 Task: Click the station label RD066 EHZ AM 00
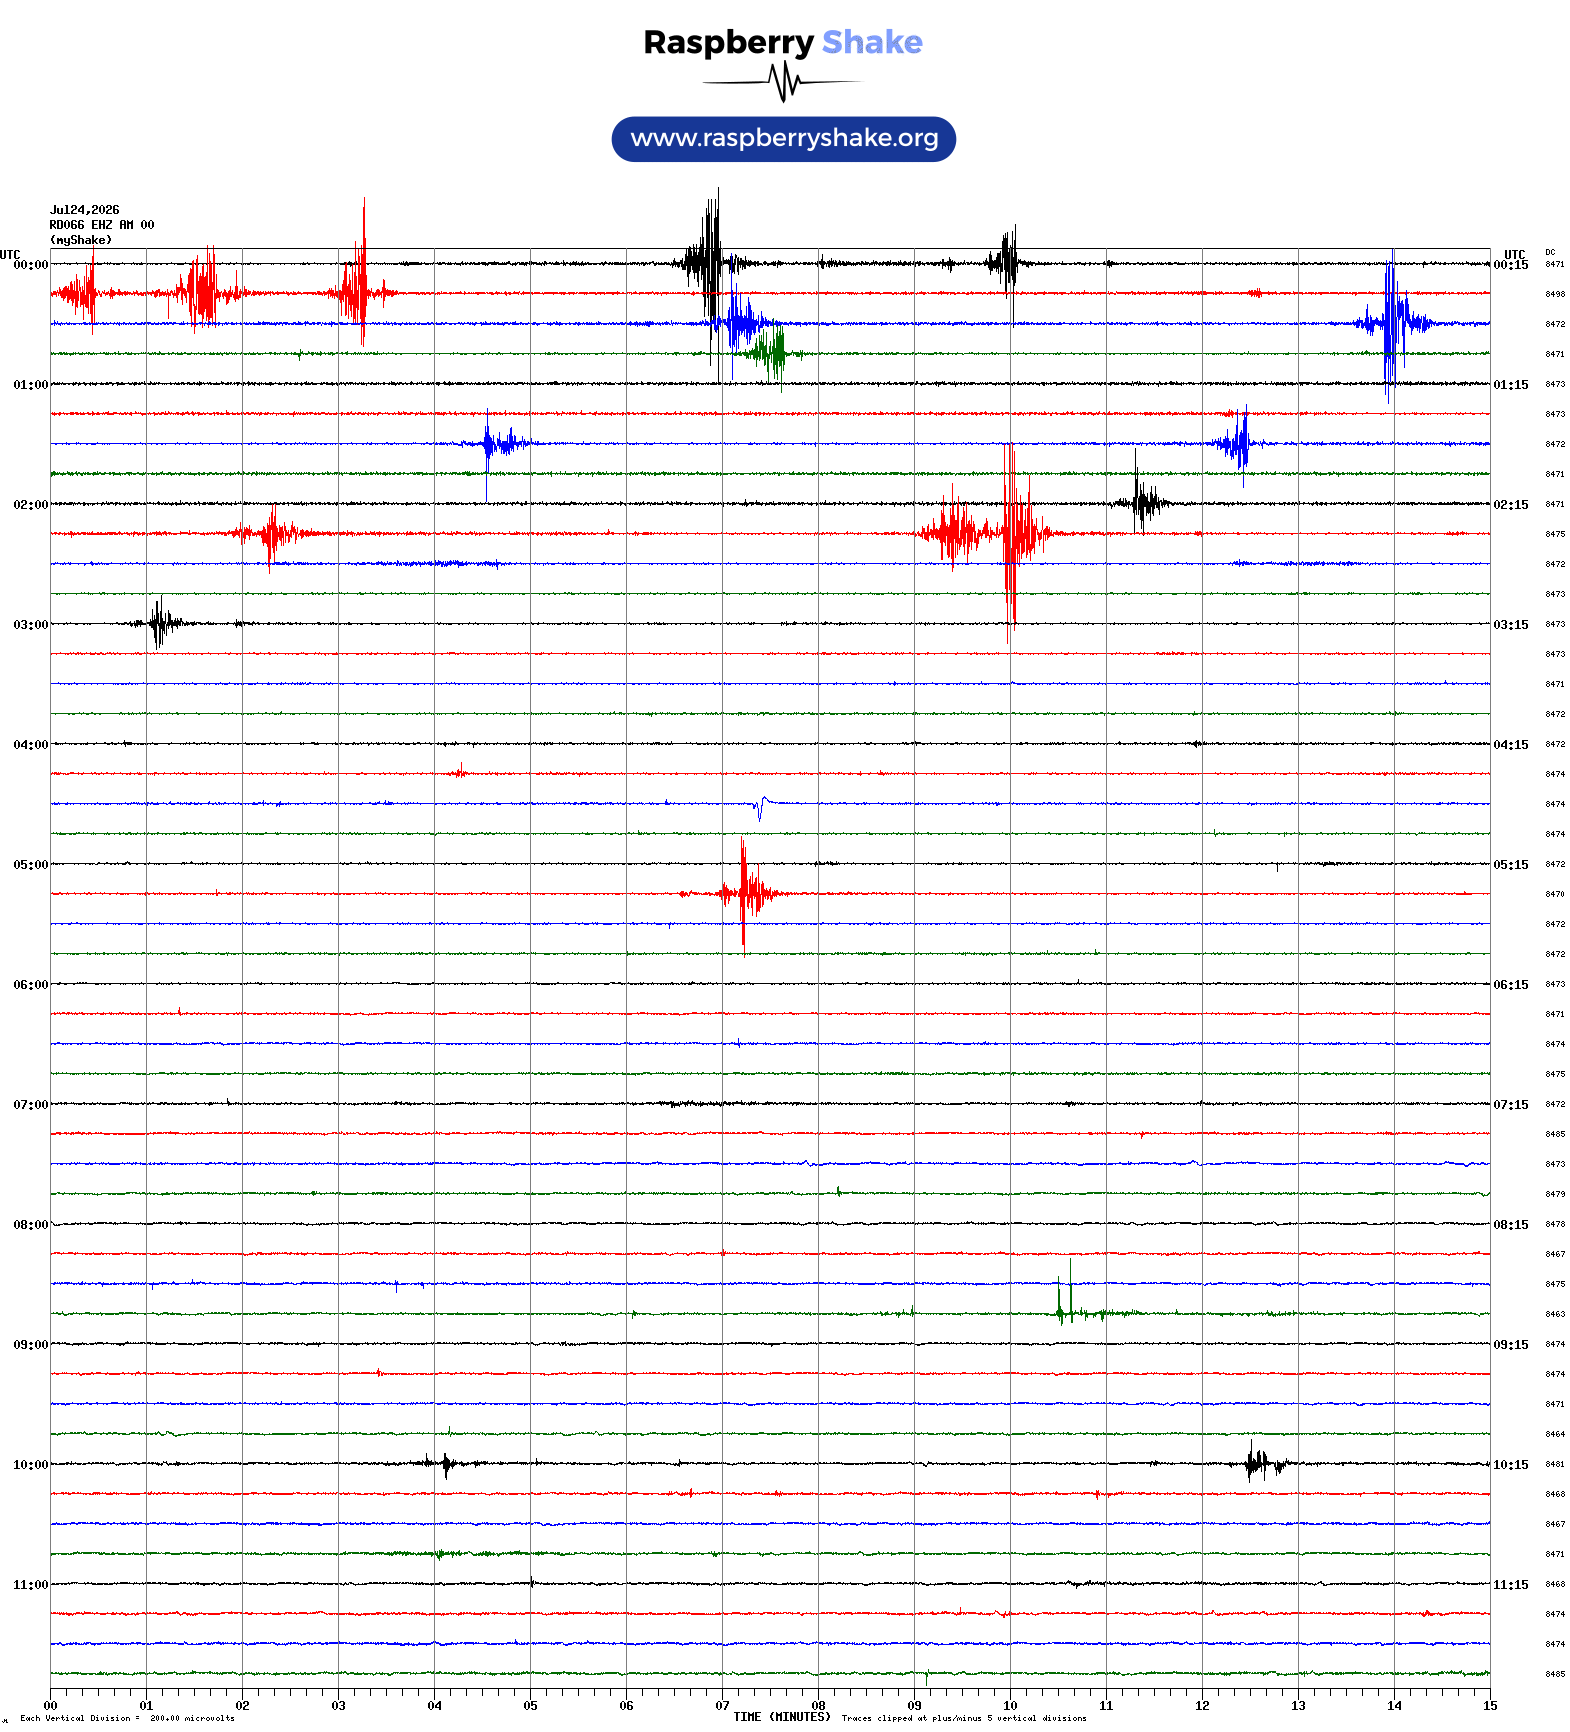(x=102, y=225)
